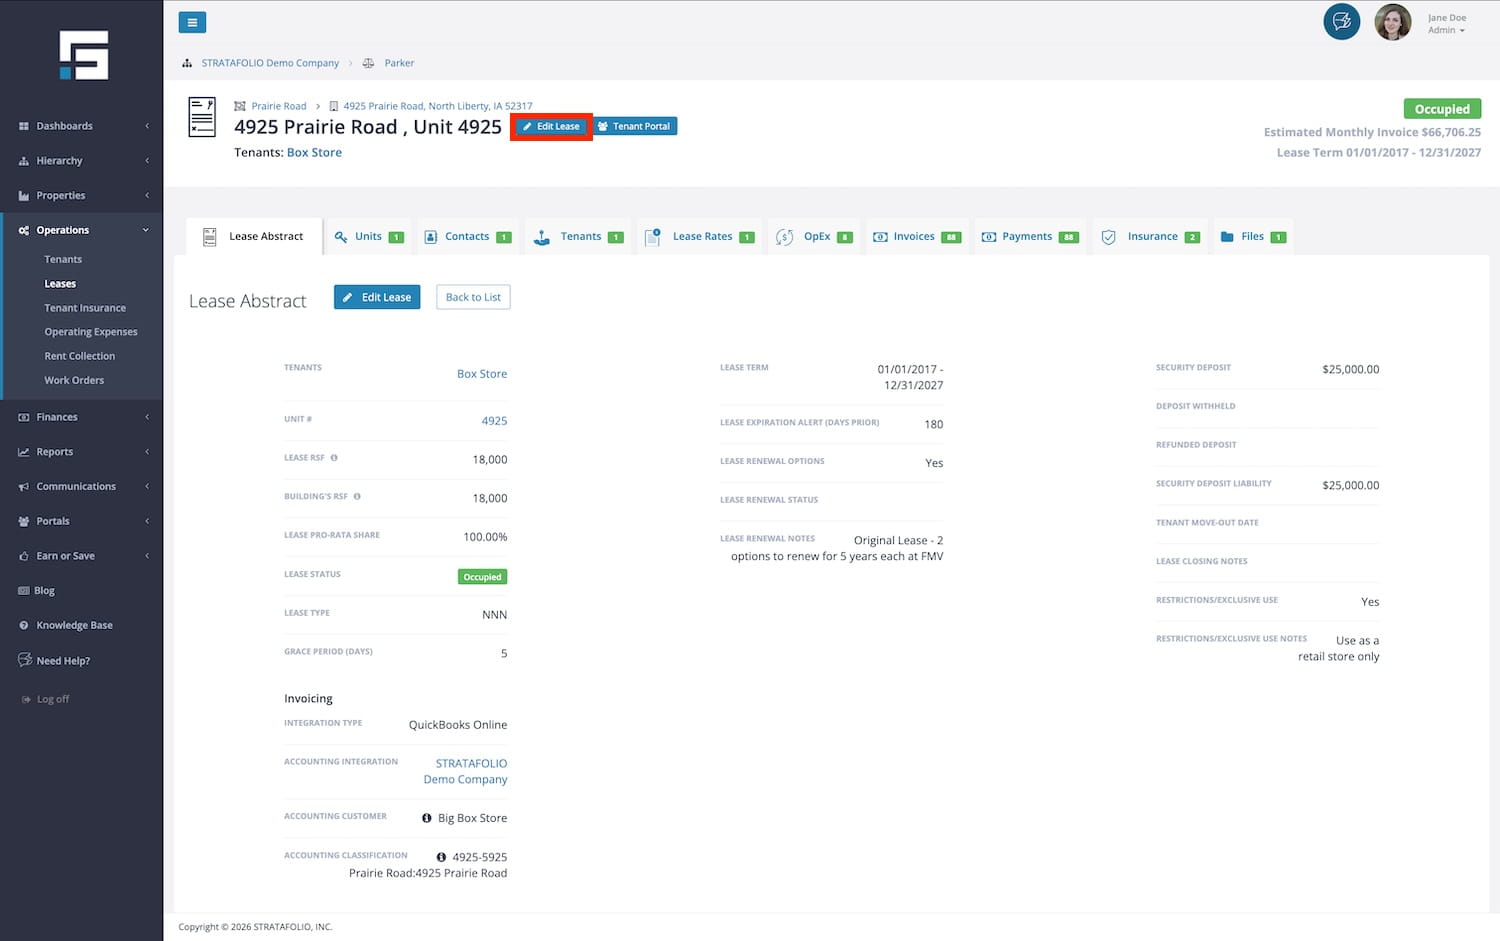The height and width of the screenshot is (941, 1500).
Task: Open the Jane Doe Admin dropdown
Action: tap(1446, 24)
